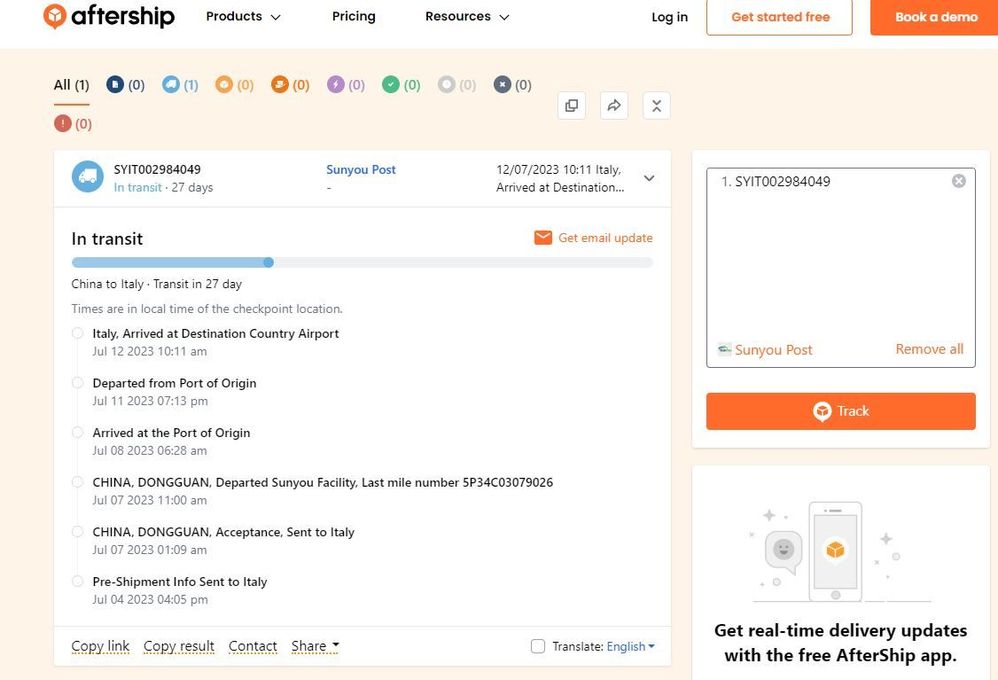Click the progress bar endpoint dot
The width and height of the screenshot is (998, 680).
pos(269,262)
